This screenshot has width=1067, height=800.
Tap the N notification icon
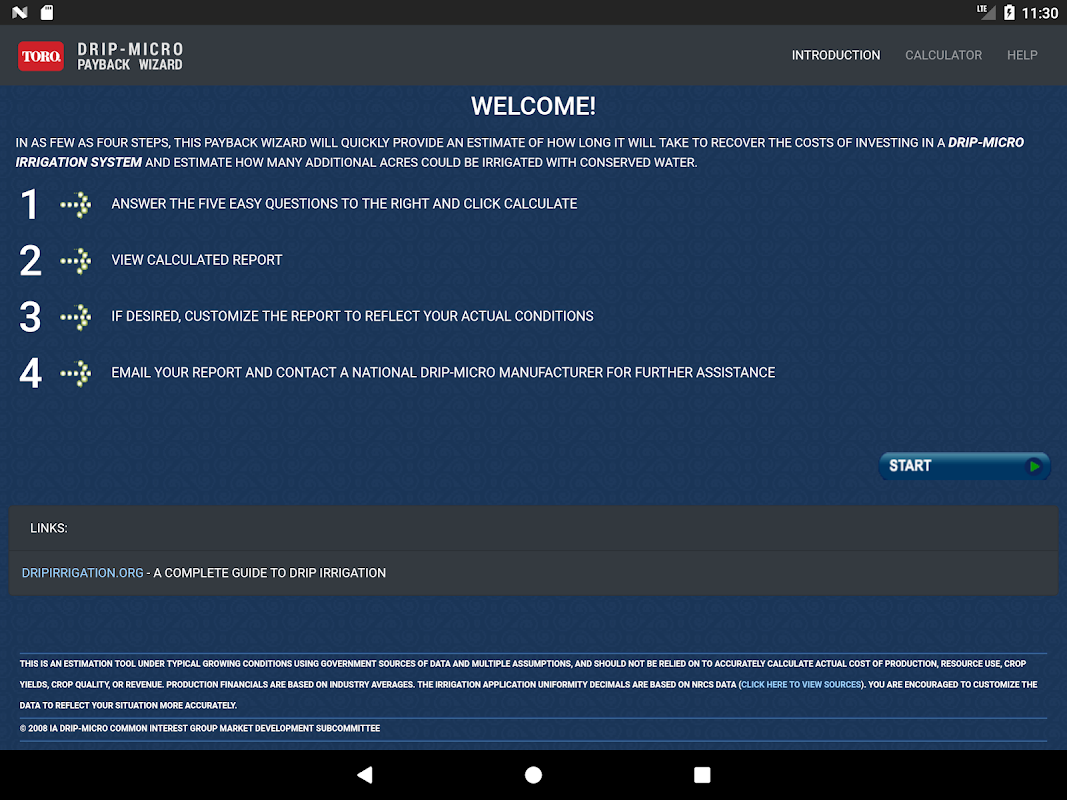coord(20,12)
